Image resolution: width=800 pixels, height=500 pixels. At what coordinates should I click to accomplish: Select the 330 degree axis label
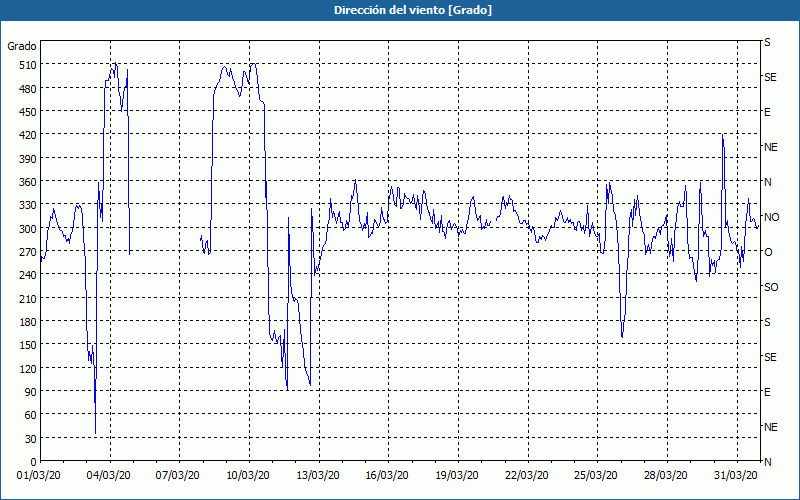28,205
